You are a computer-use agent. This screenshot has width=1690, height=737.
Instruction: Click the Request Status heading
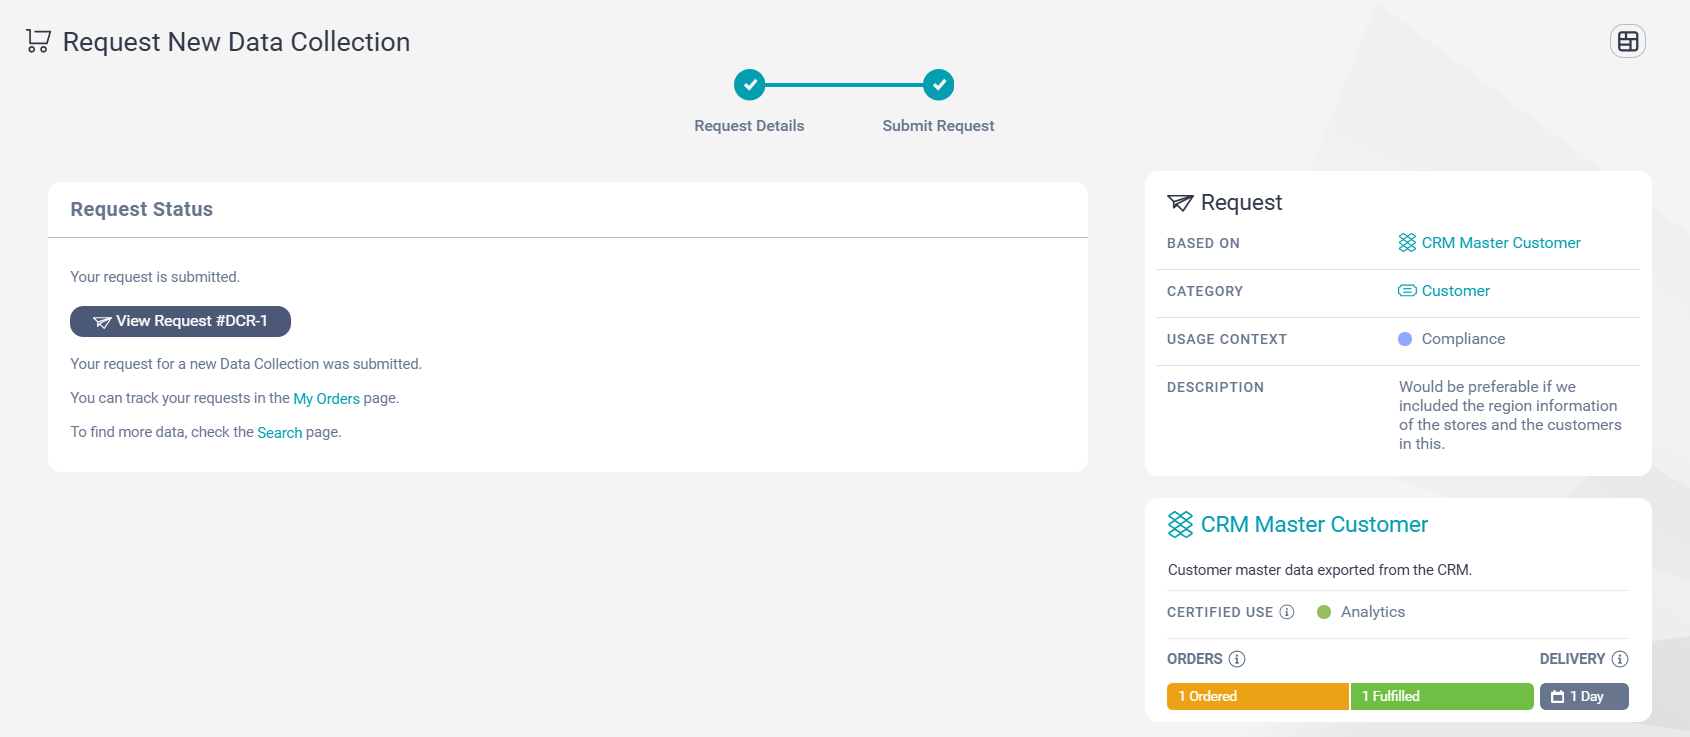(x=141, y=209)
